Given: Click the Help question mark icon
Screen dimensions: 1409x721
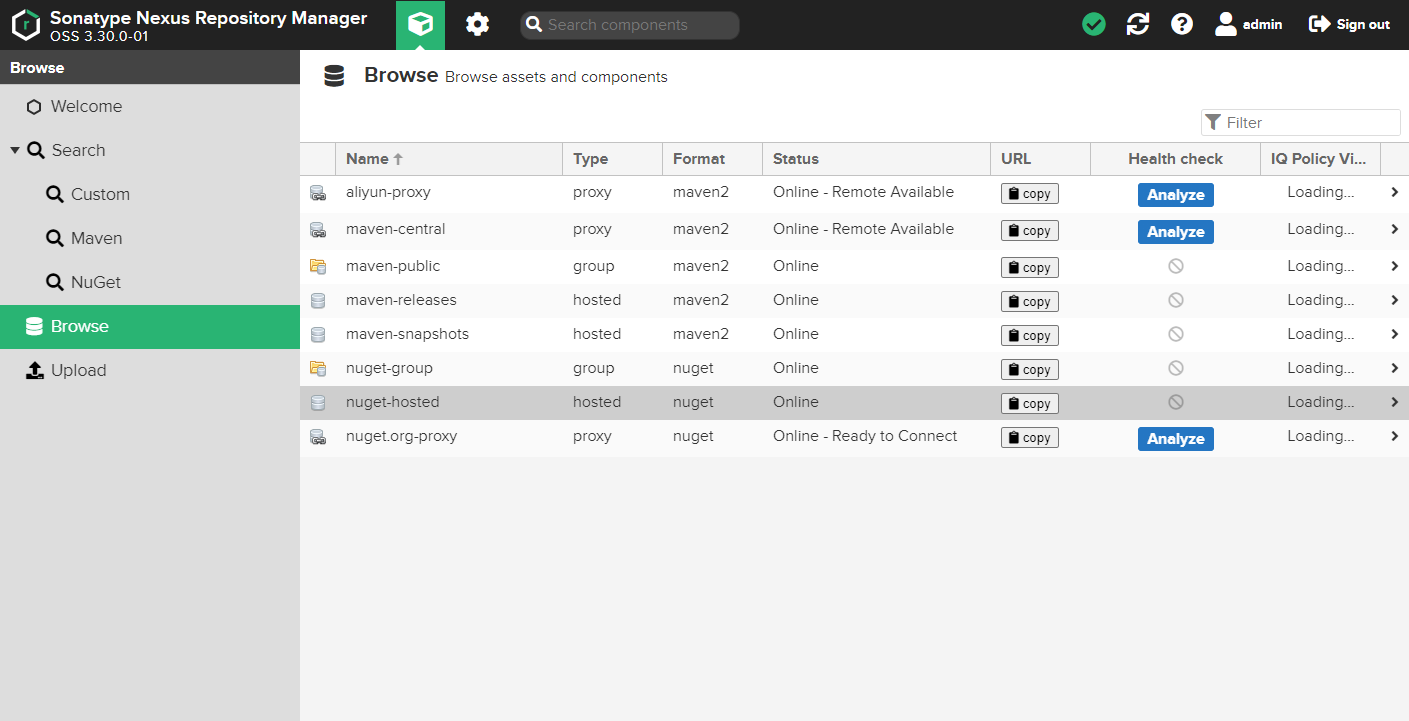Looking at the screenshot, I should pyautogui.click(x=1182, y=24).
